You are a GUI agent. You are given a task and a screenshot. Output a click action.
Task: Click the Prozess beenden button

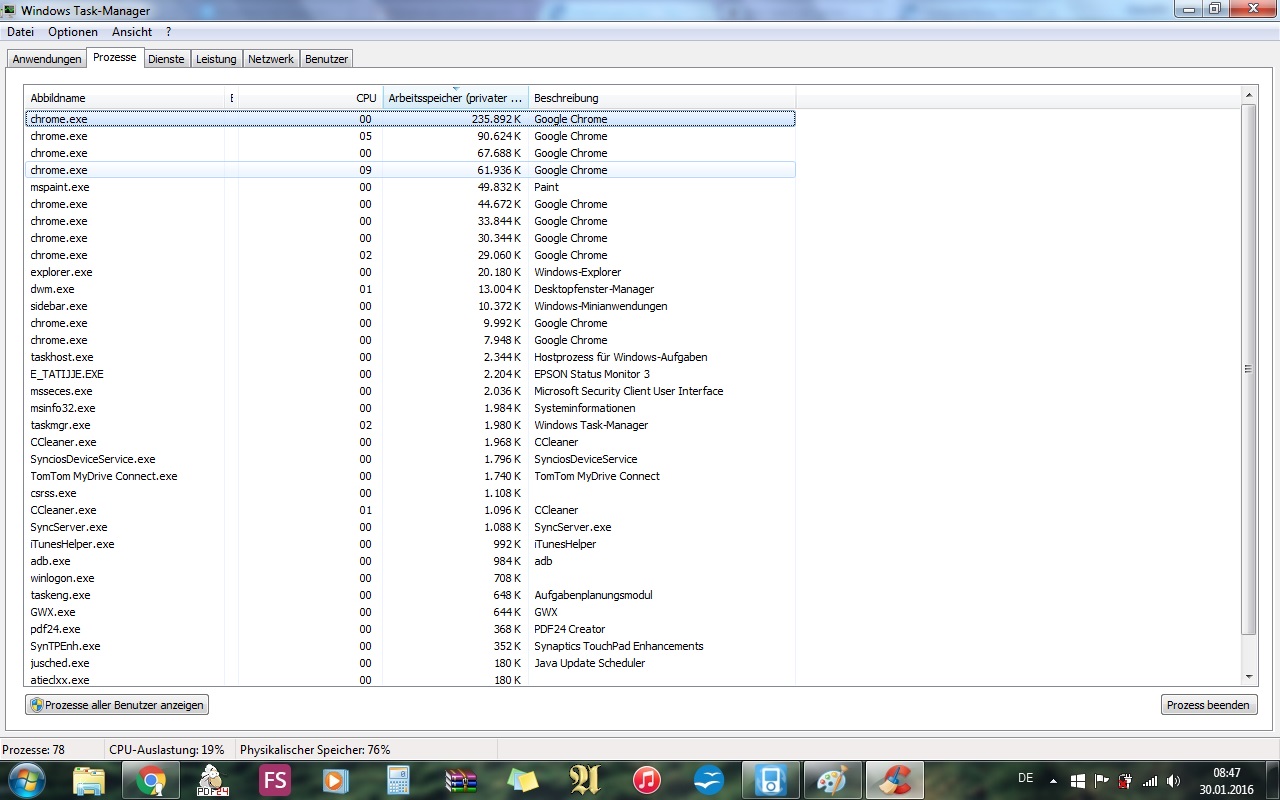click(1208, 705)
